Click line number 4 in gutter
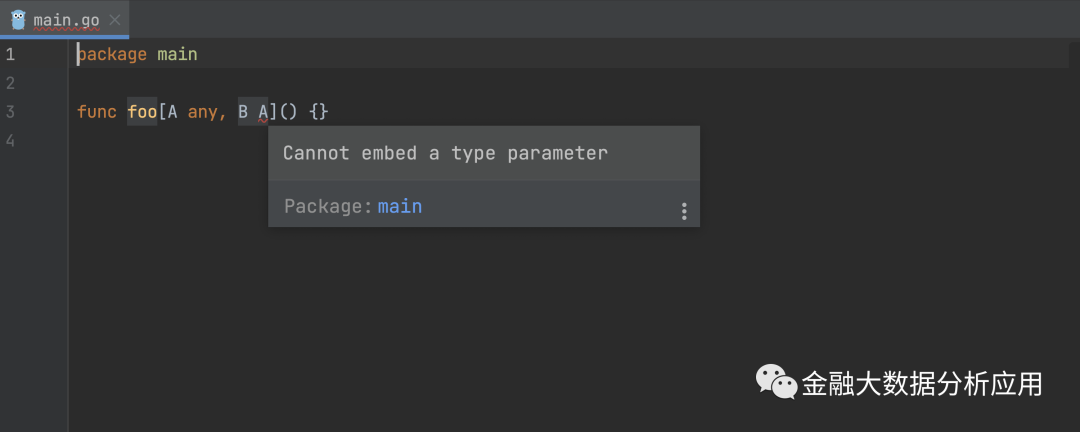This screenshot has height=432, width=1080. 10,141
